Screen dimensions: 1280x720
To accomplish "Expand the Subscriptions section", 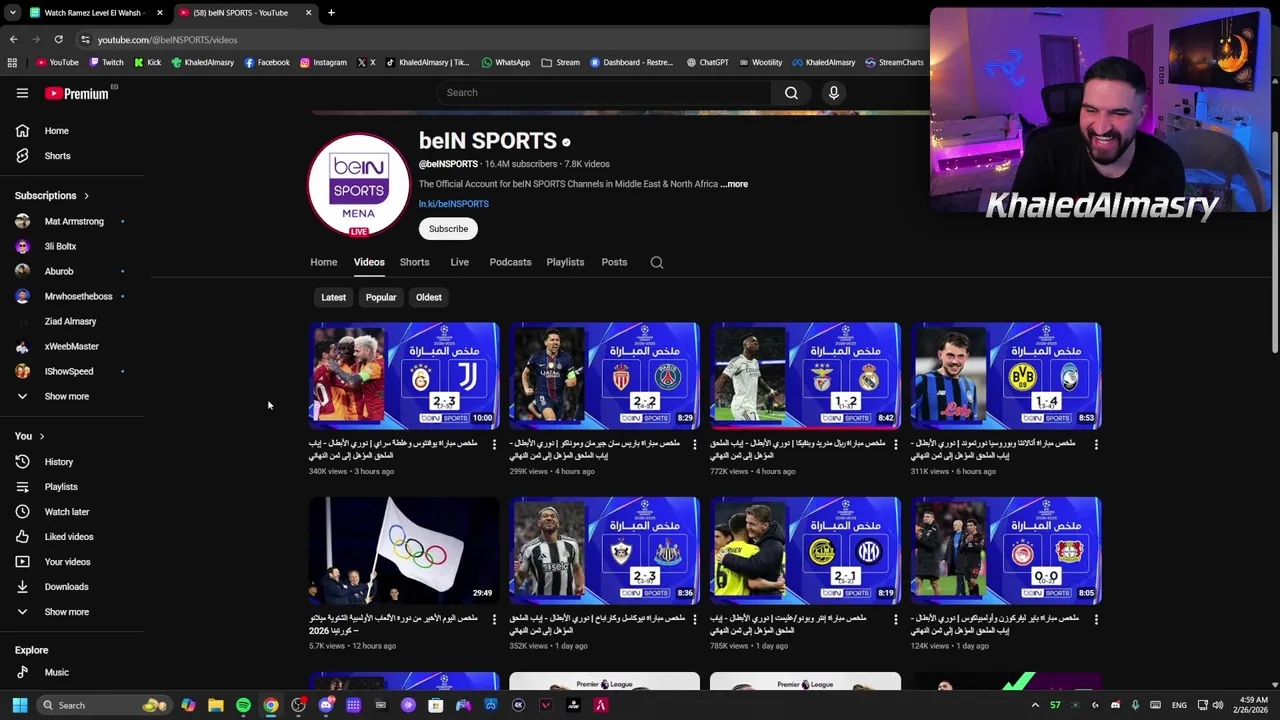I will (x=52, y=196).
